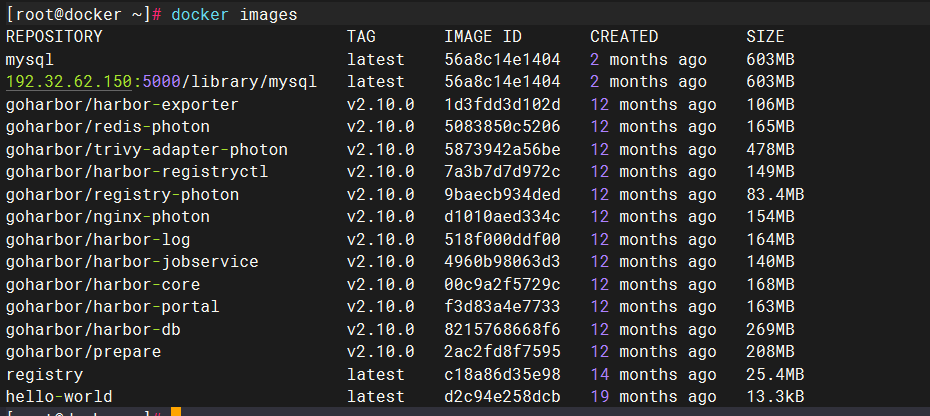Click the IMAGE ID column header
Screen dimensions: 930x416
(483, 37)
